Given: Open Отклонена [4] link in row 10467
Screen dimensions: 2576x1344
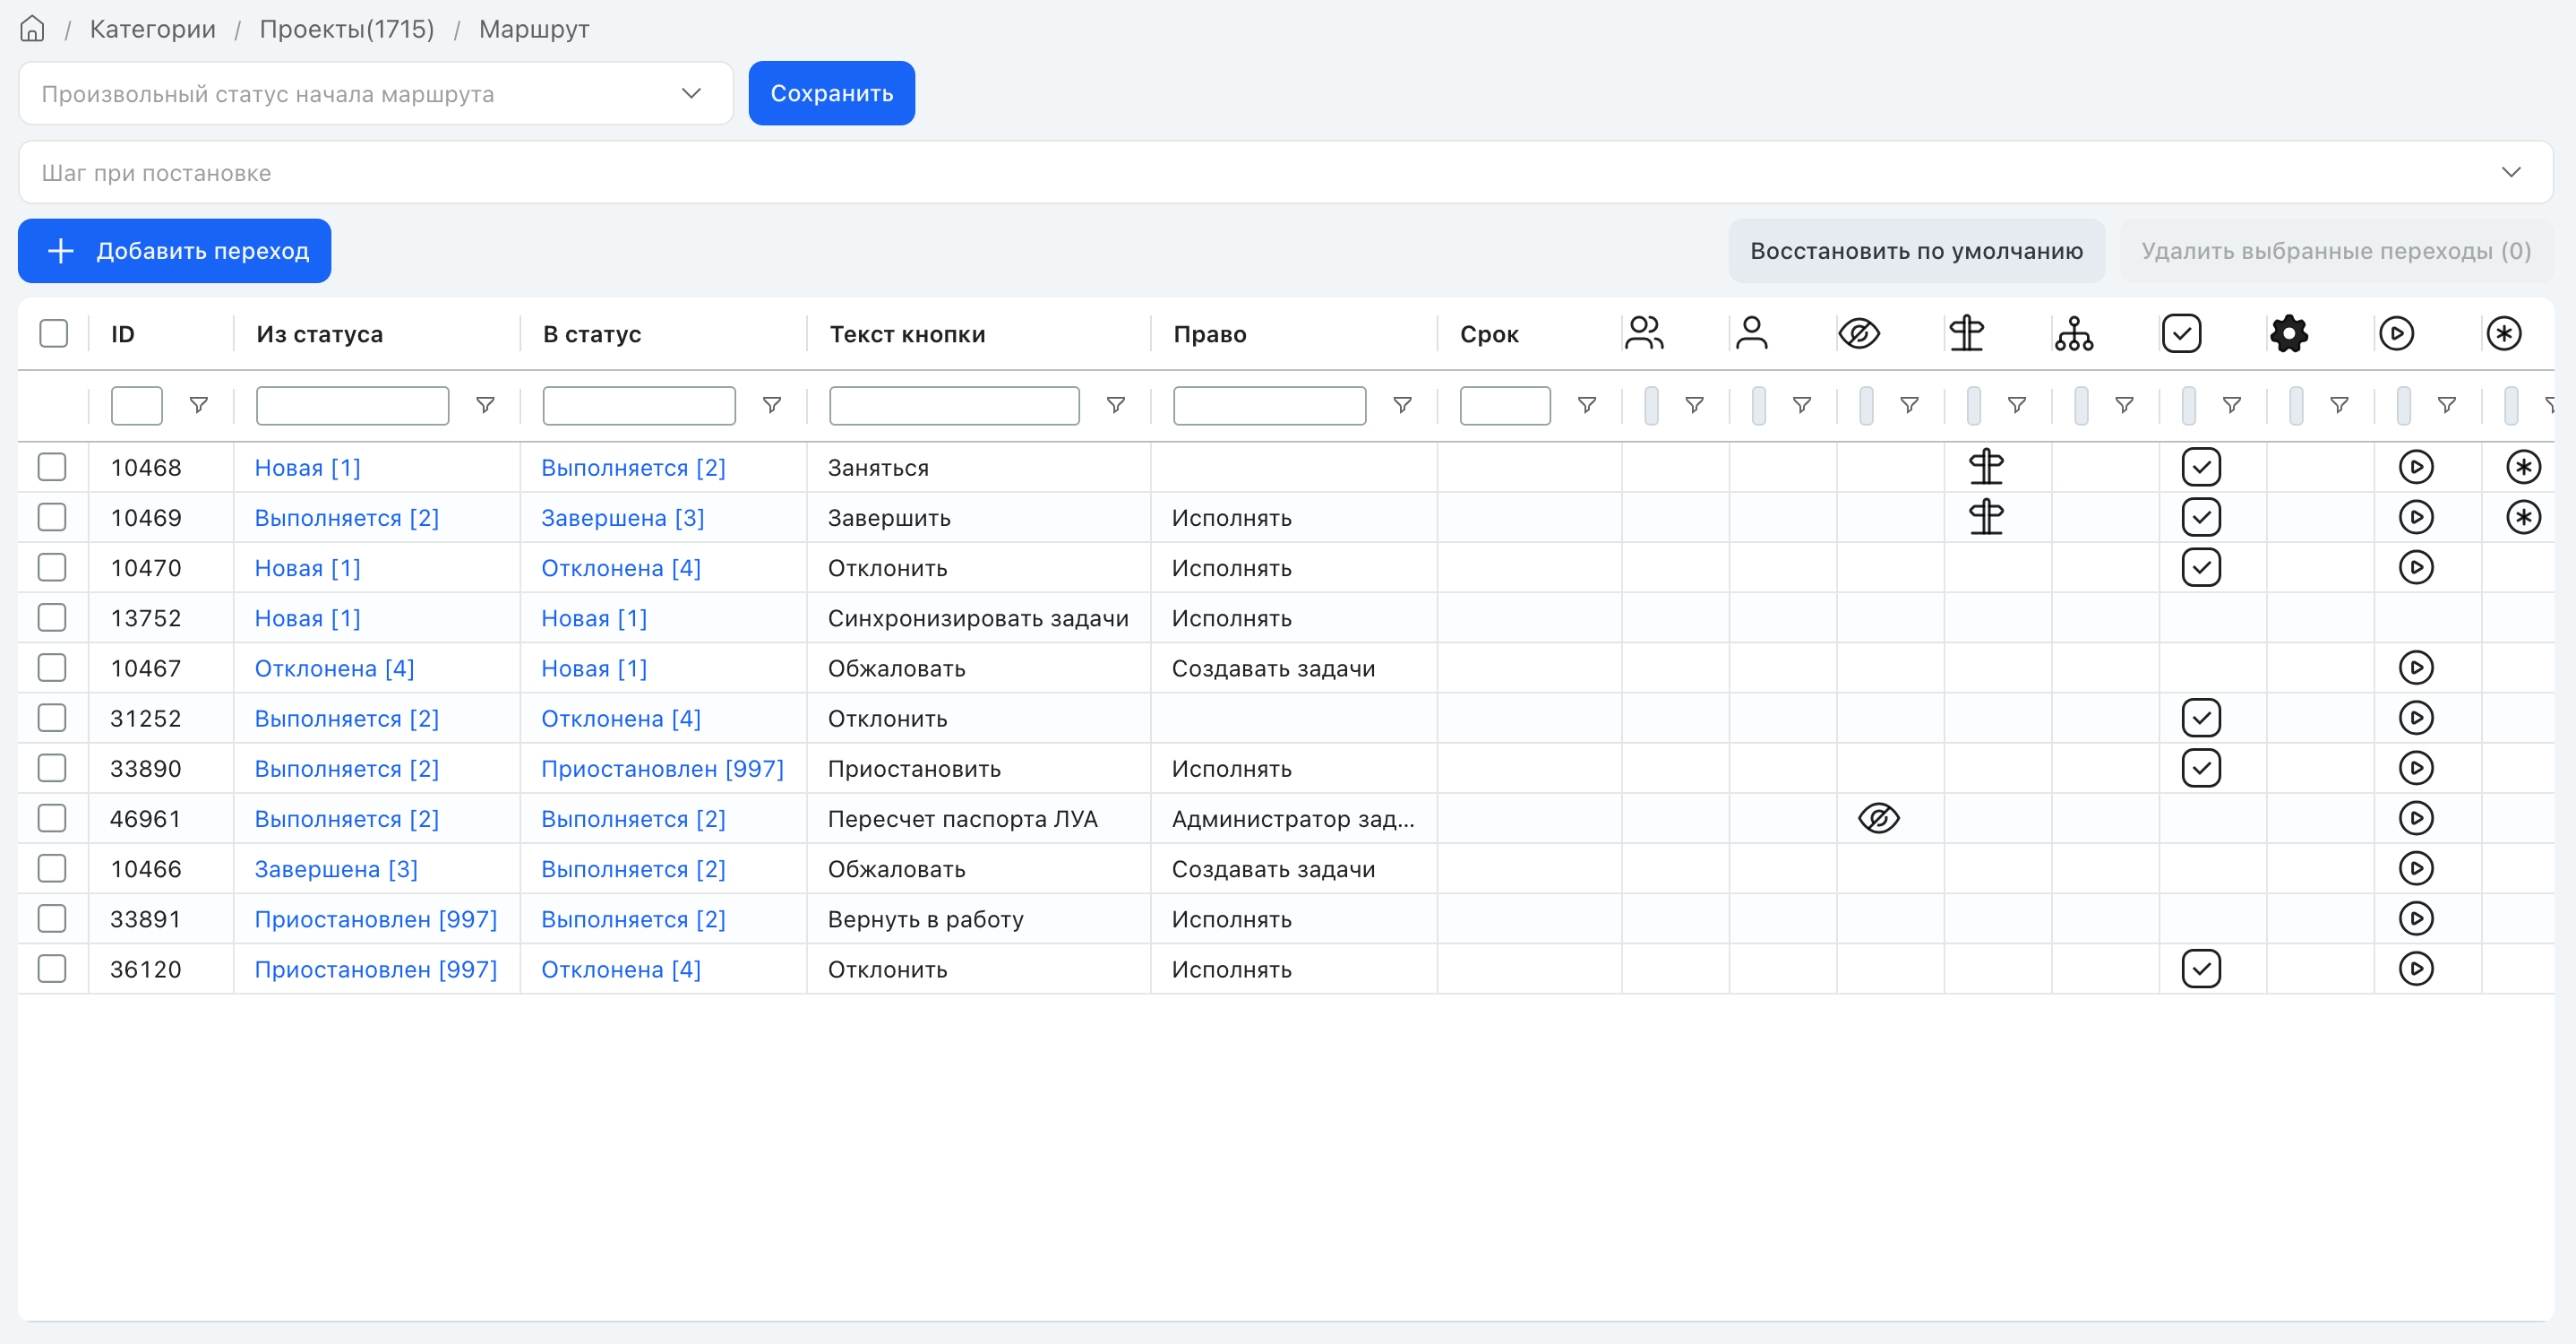Looking at the screenshot, I should coord(335,668).
